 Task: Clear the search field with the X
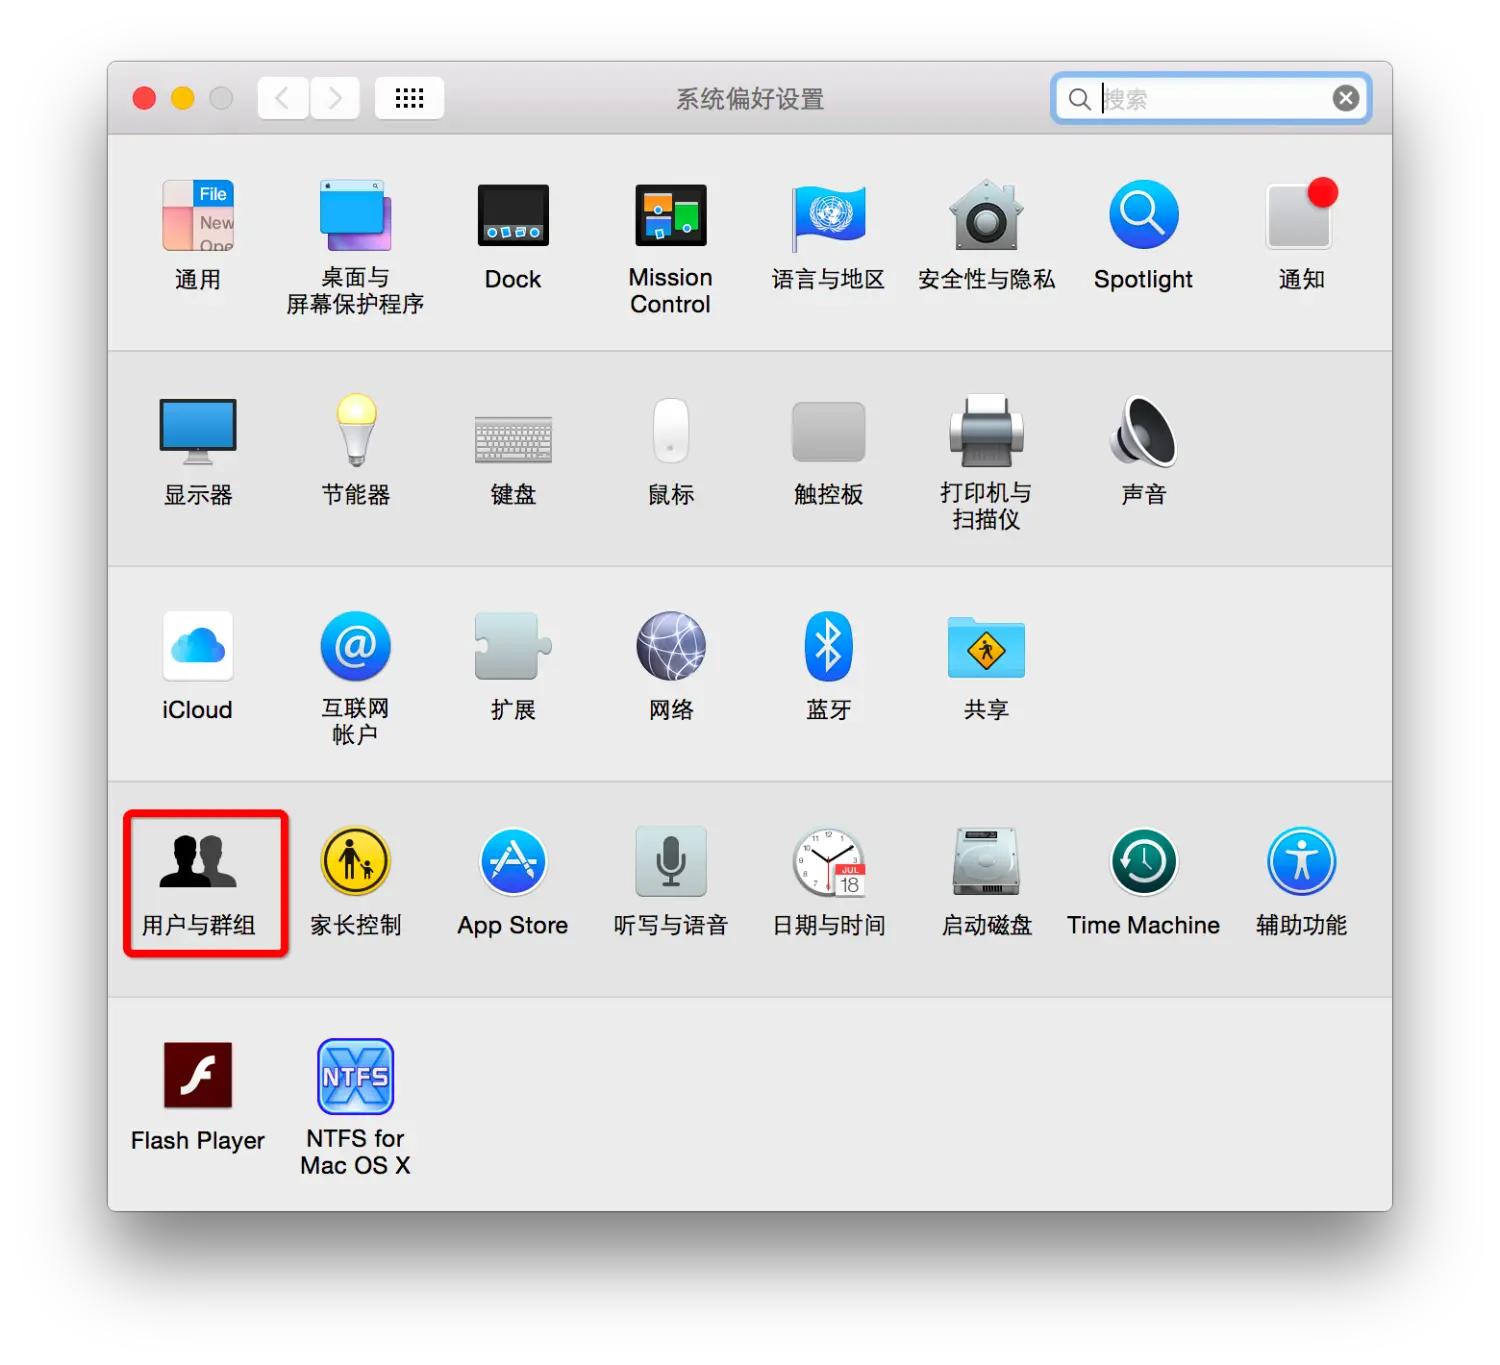coord(1345,98)
